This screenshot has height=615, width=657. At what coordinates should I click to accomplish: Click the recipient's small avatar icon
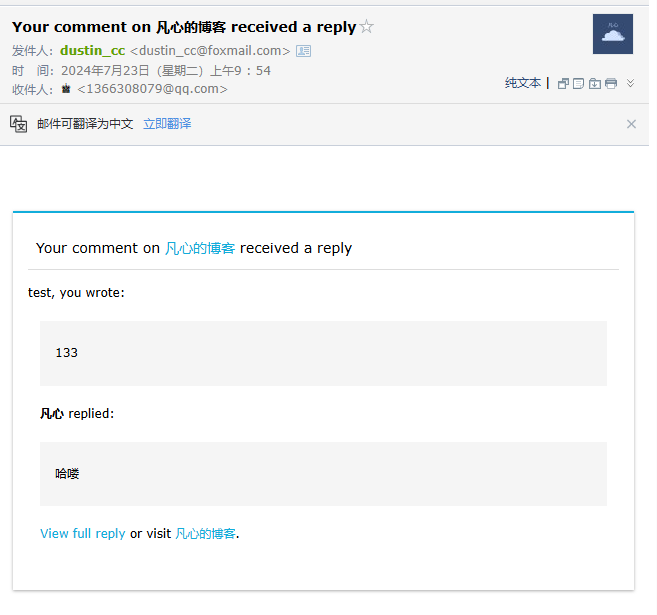[x=66, y=89]
